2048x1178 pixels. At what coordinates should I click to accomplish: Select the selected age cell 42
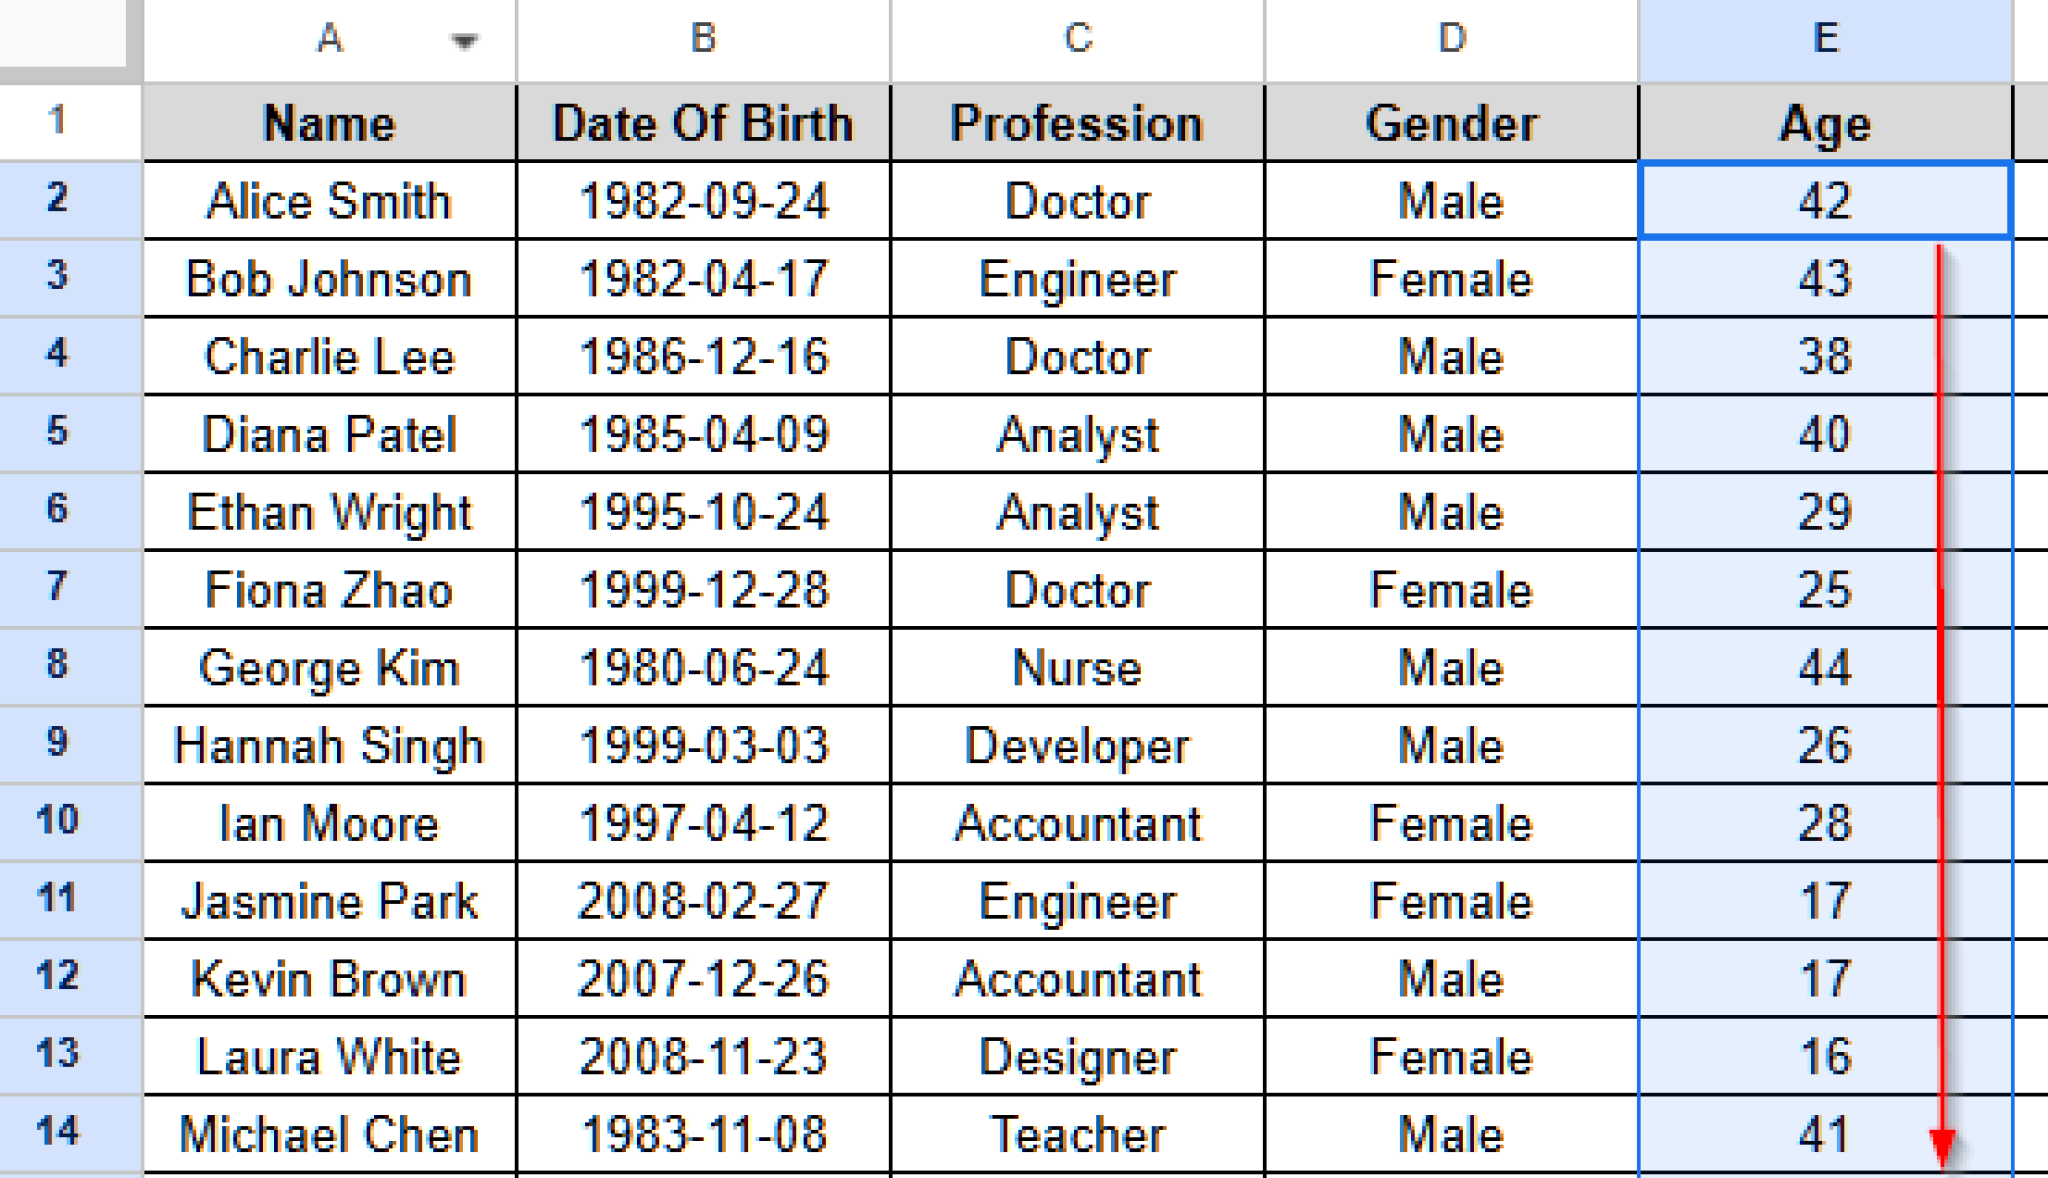pos(1826,200)
